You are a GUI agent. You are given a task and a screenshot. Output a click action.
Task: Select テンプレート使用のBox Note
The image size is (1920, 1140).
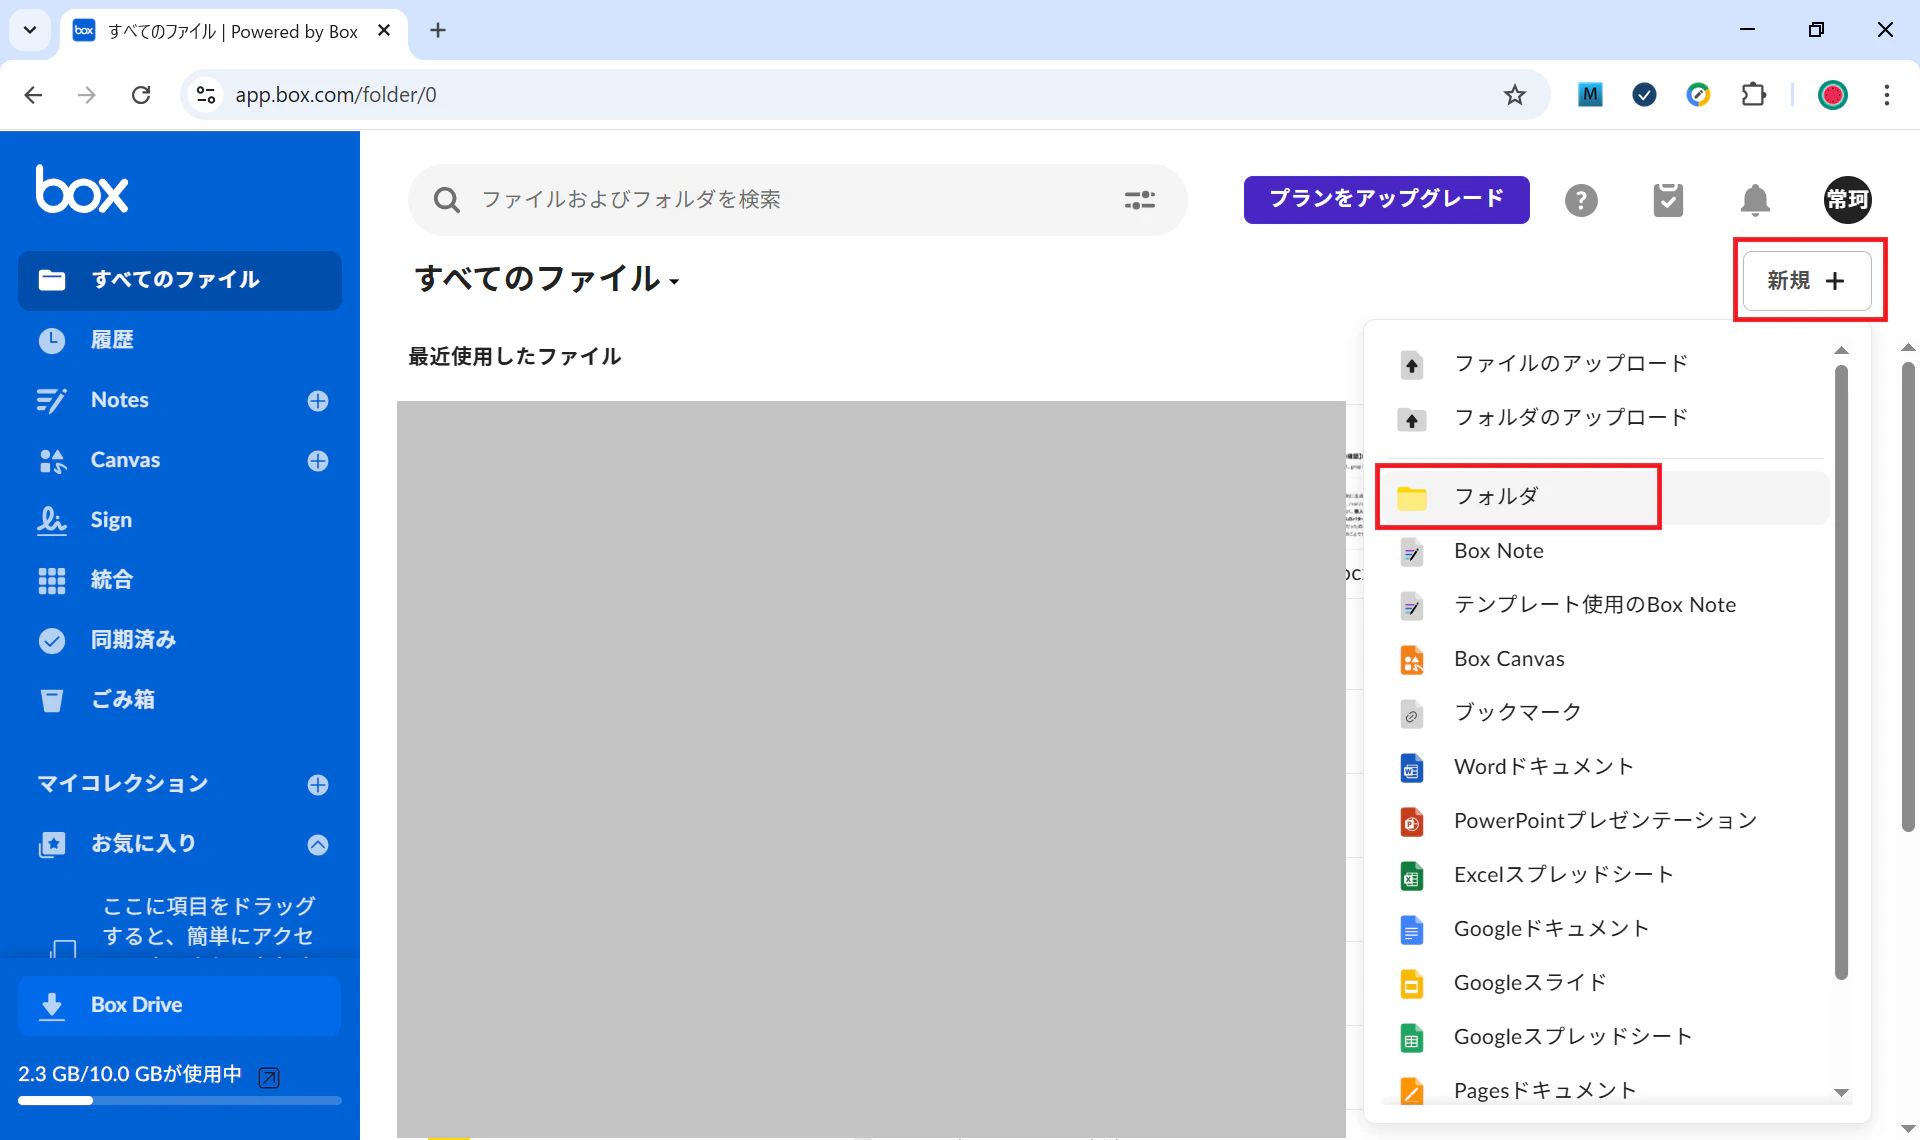point(1607,605)
